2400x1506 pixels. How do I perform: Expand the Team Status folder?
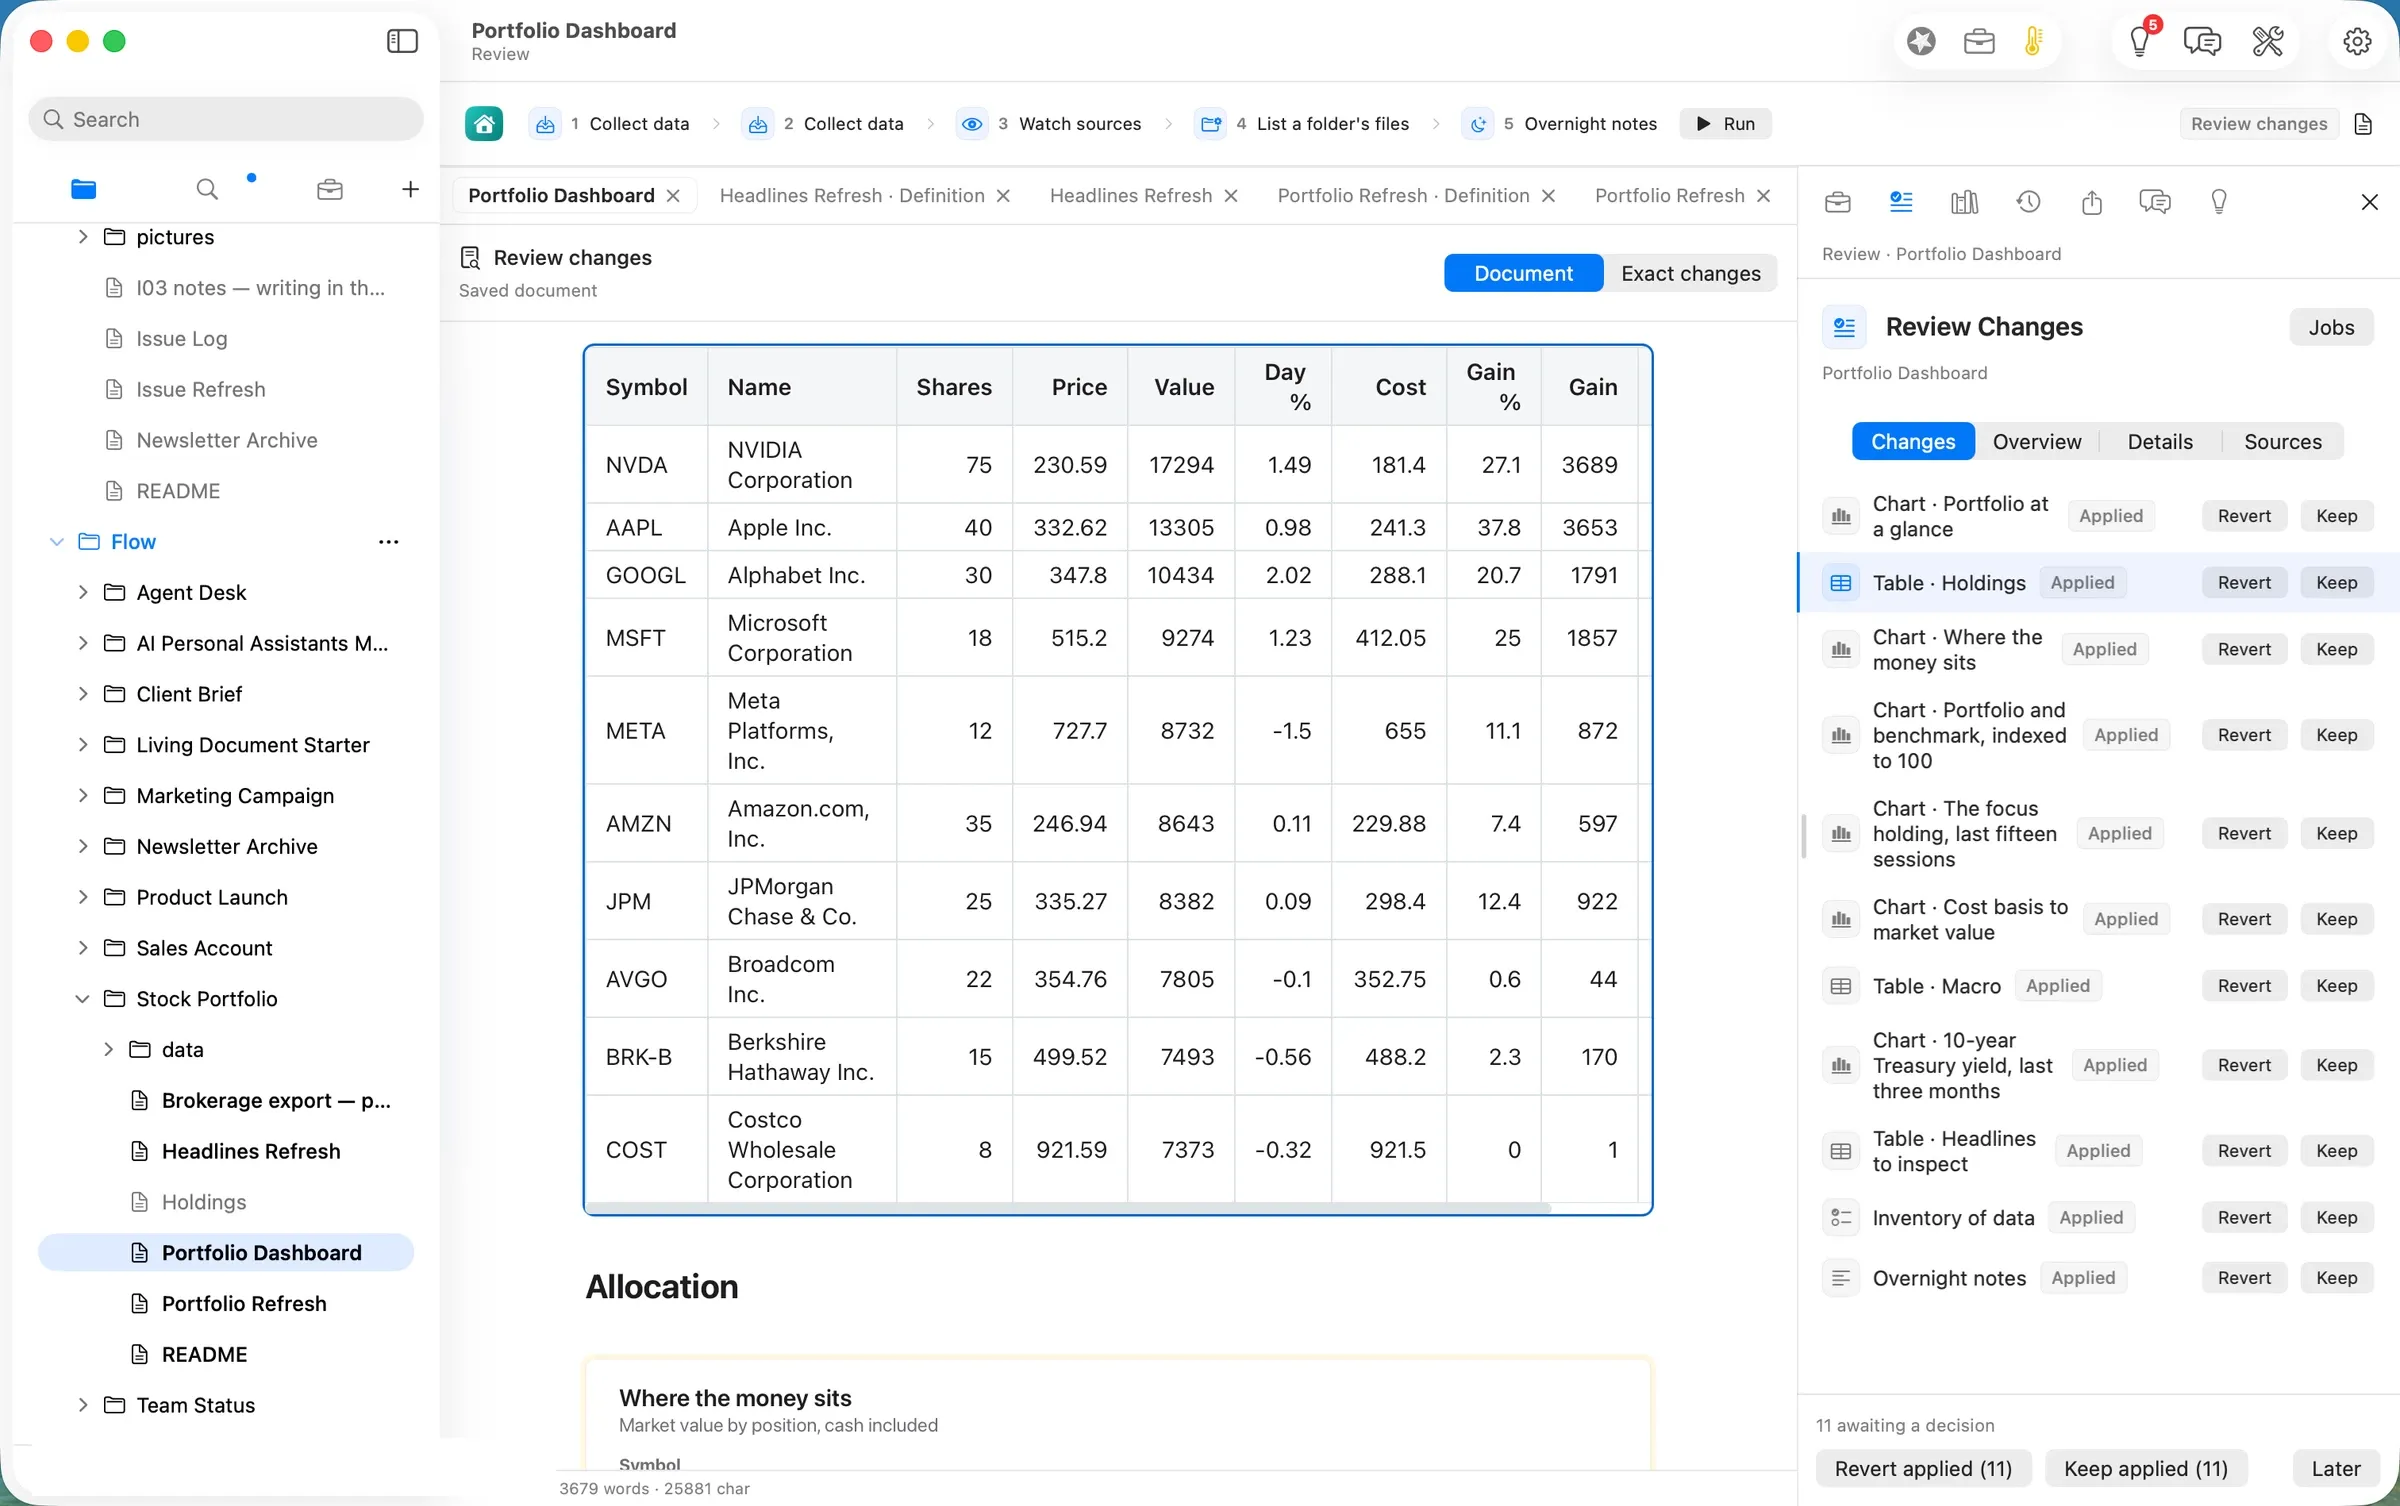click(x=83, y=1405)
